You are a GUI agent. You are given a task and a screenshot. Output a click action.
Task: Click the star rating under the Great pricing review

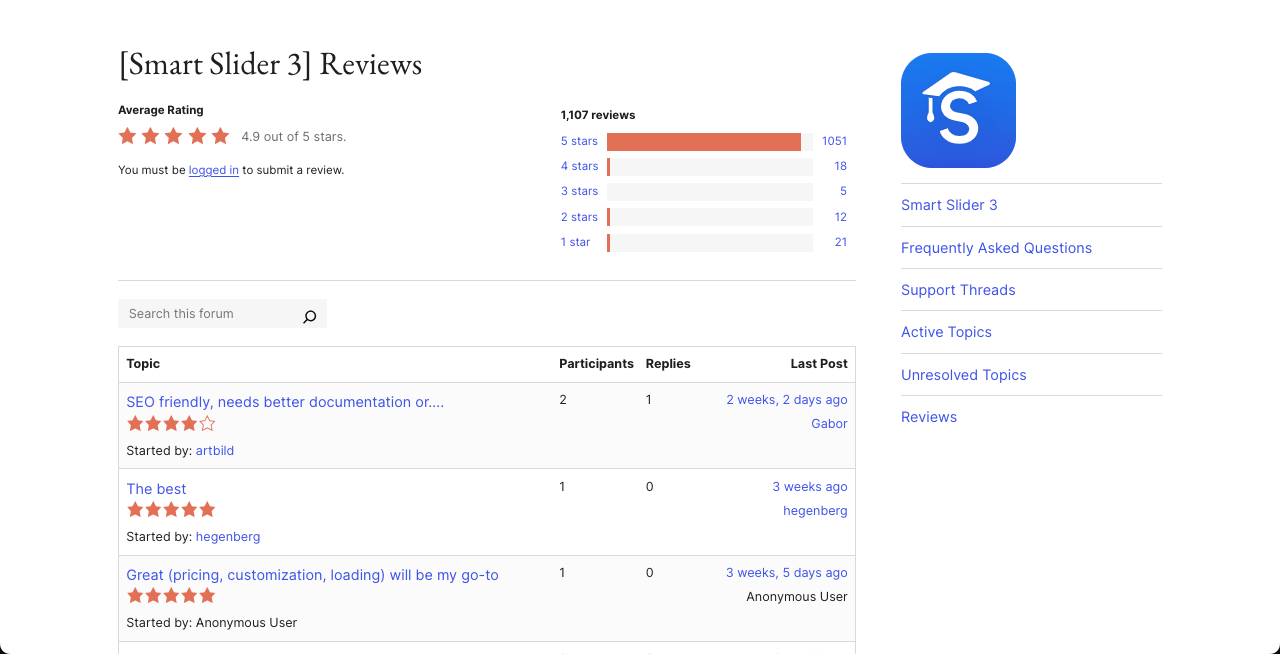[170, 596]
